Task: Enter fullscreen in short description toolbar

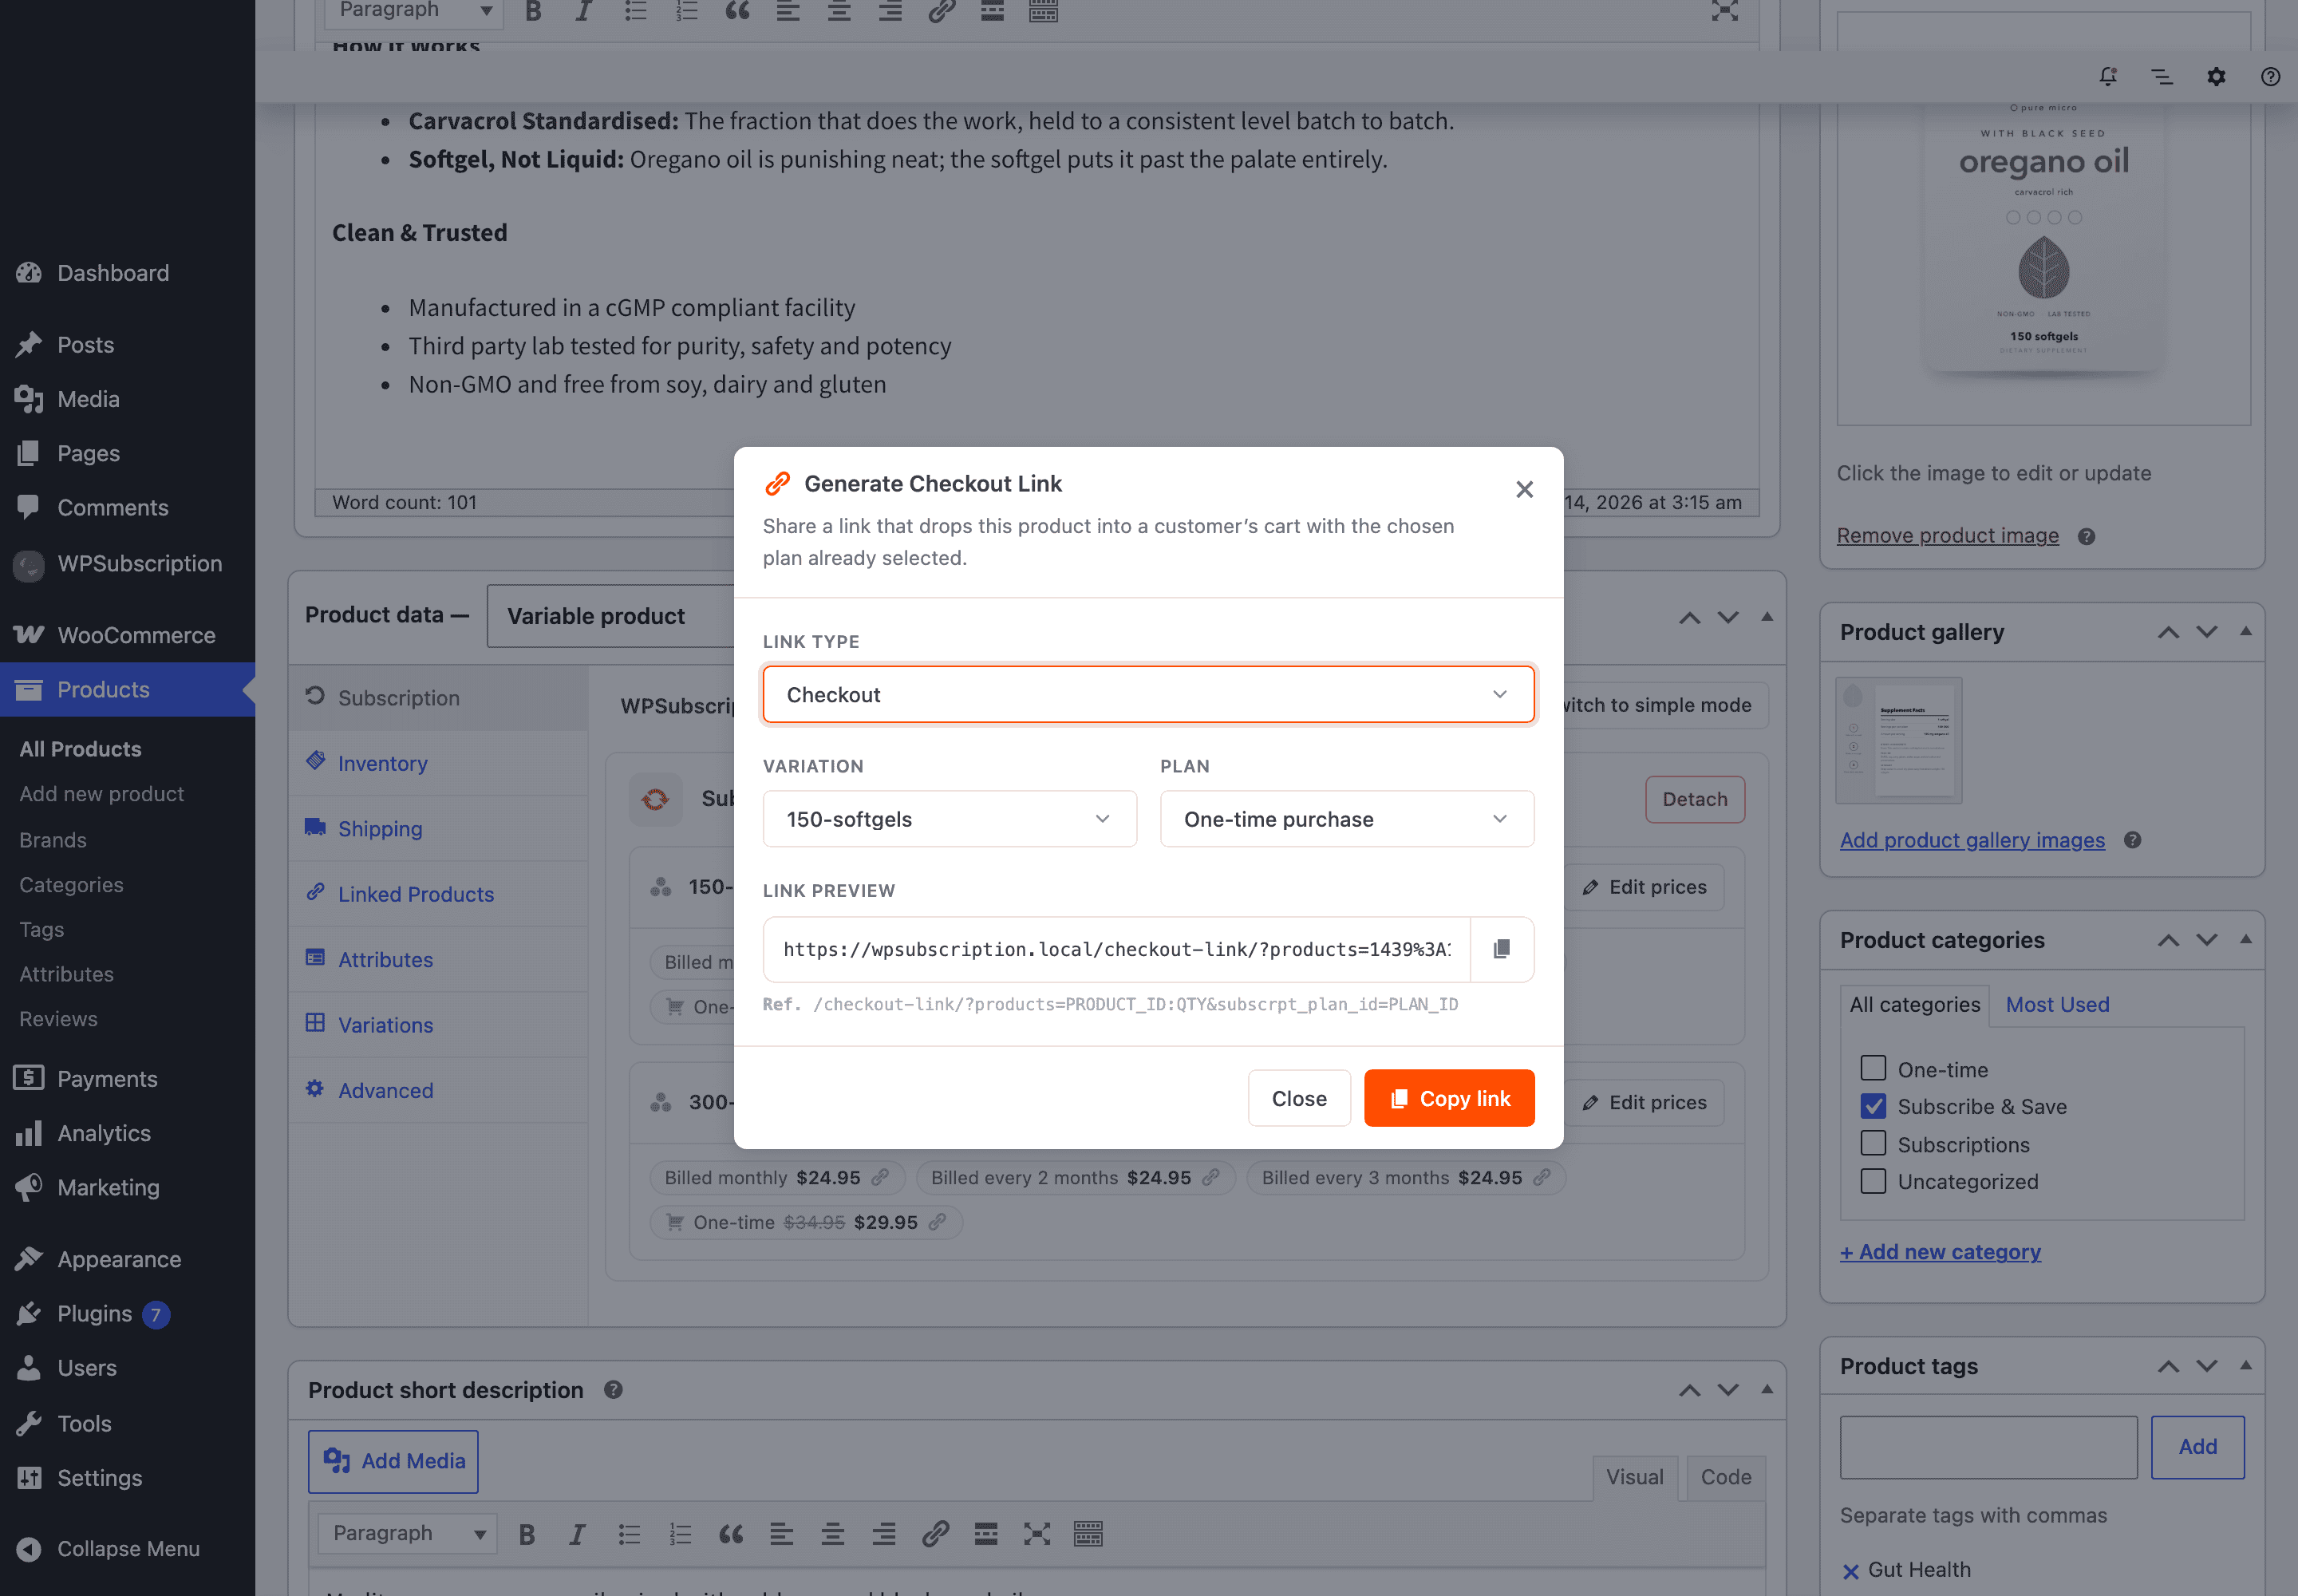Action: point(1037,1533)
